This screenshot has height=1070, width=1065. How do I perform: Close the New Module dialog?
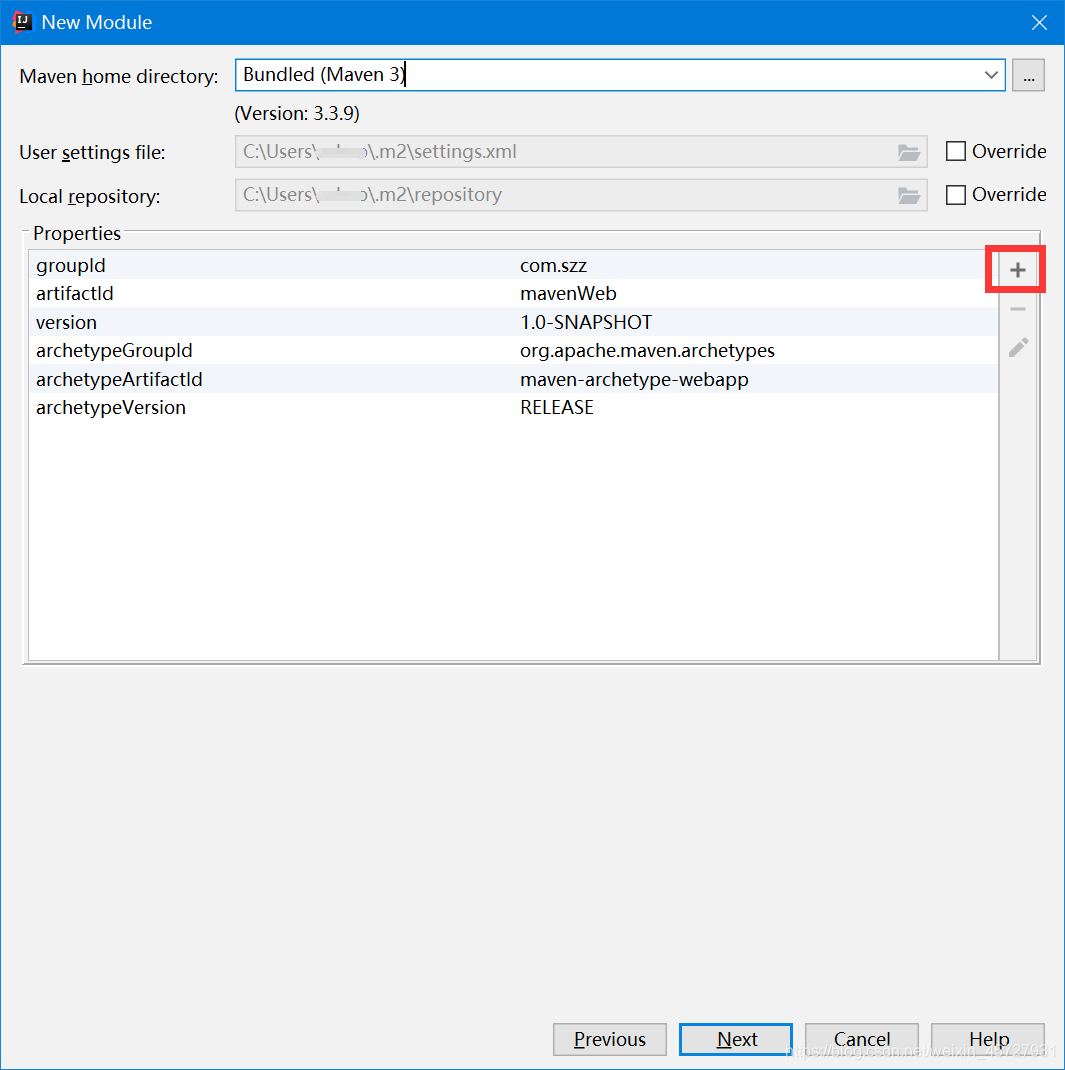pos(1039,23)
